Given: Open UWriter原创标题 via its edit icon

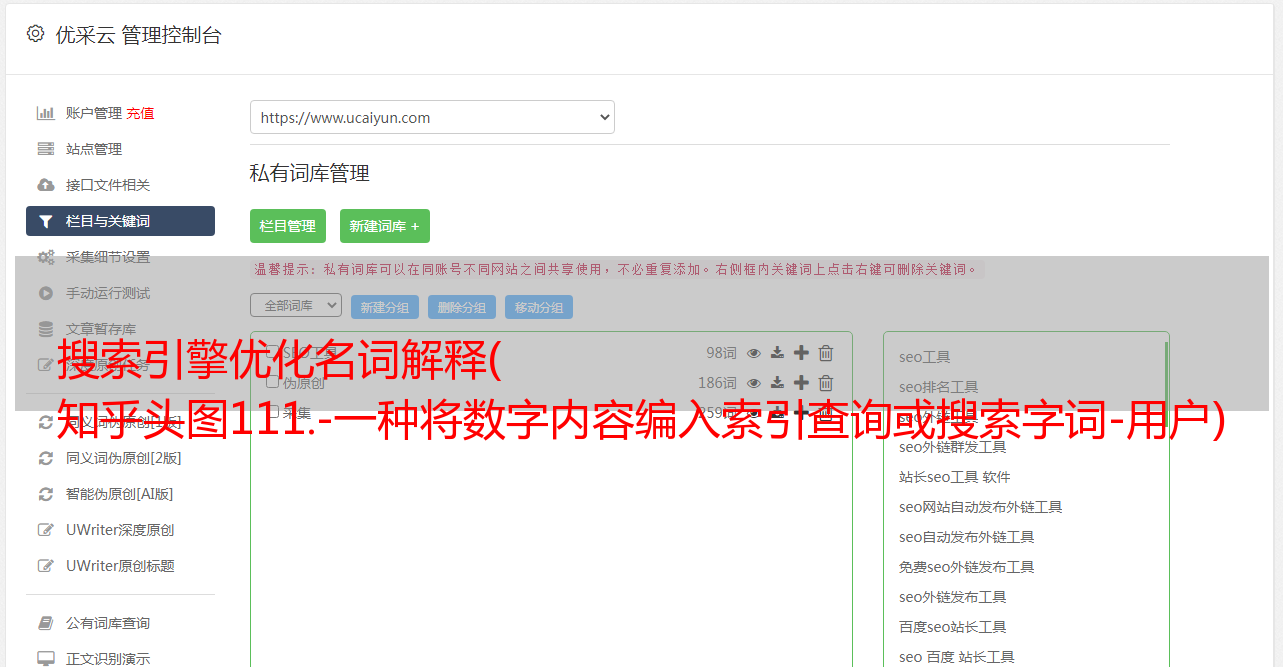Looking at the screenshot, I should 45,566.
